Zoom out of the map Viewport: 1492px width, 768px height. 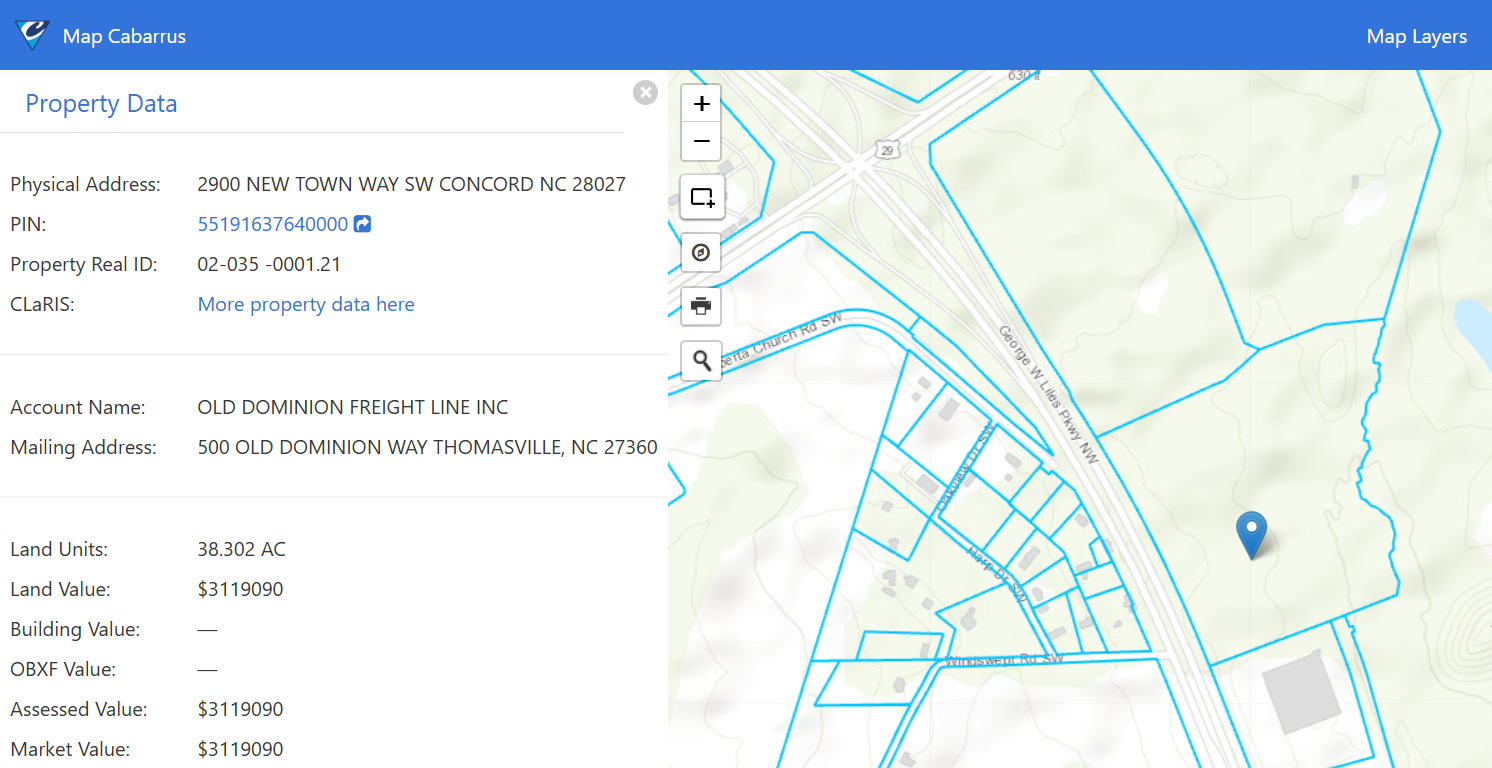click(701, 141)
